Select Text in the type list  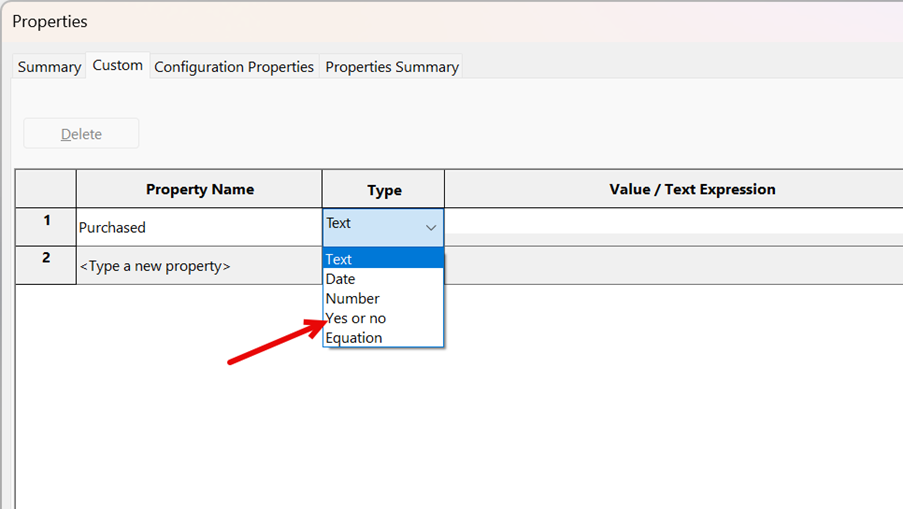383,259
